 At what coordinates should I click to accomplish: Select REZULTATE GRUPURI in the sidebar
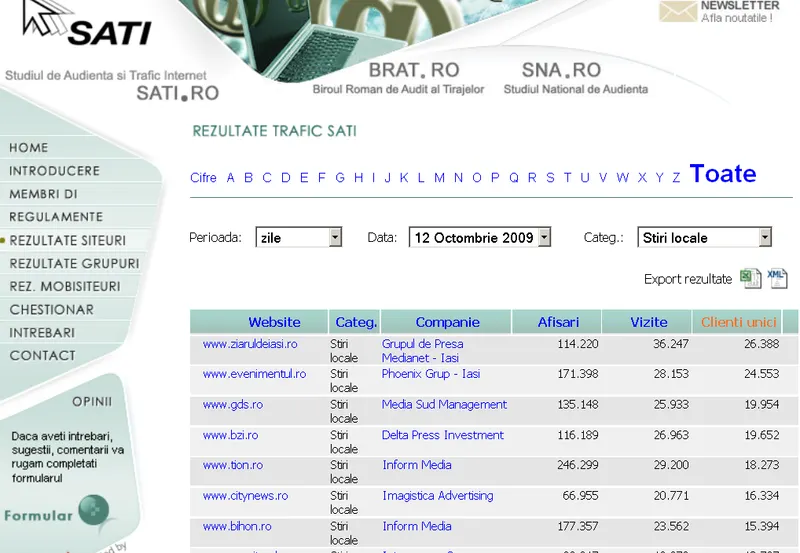coord(74,263)
